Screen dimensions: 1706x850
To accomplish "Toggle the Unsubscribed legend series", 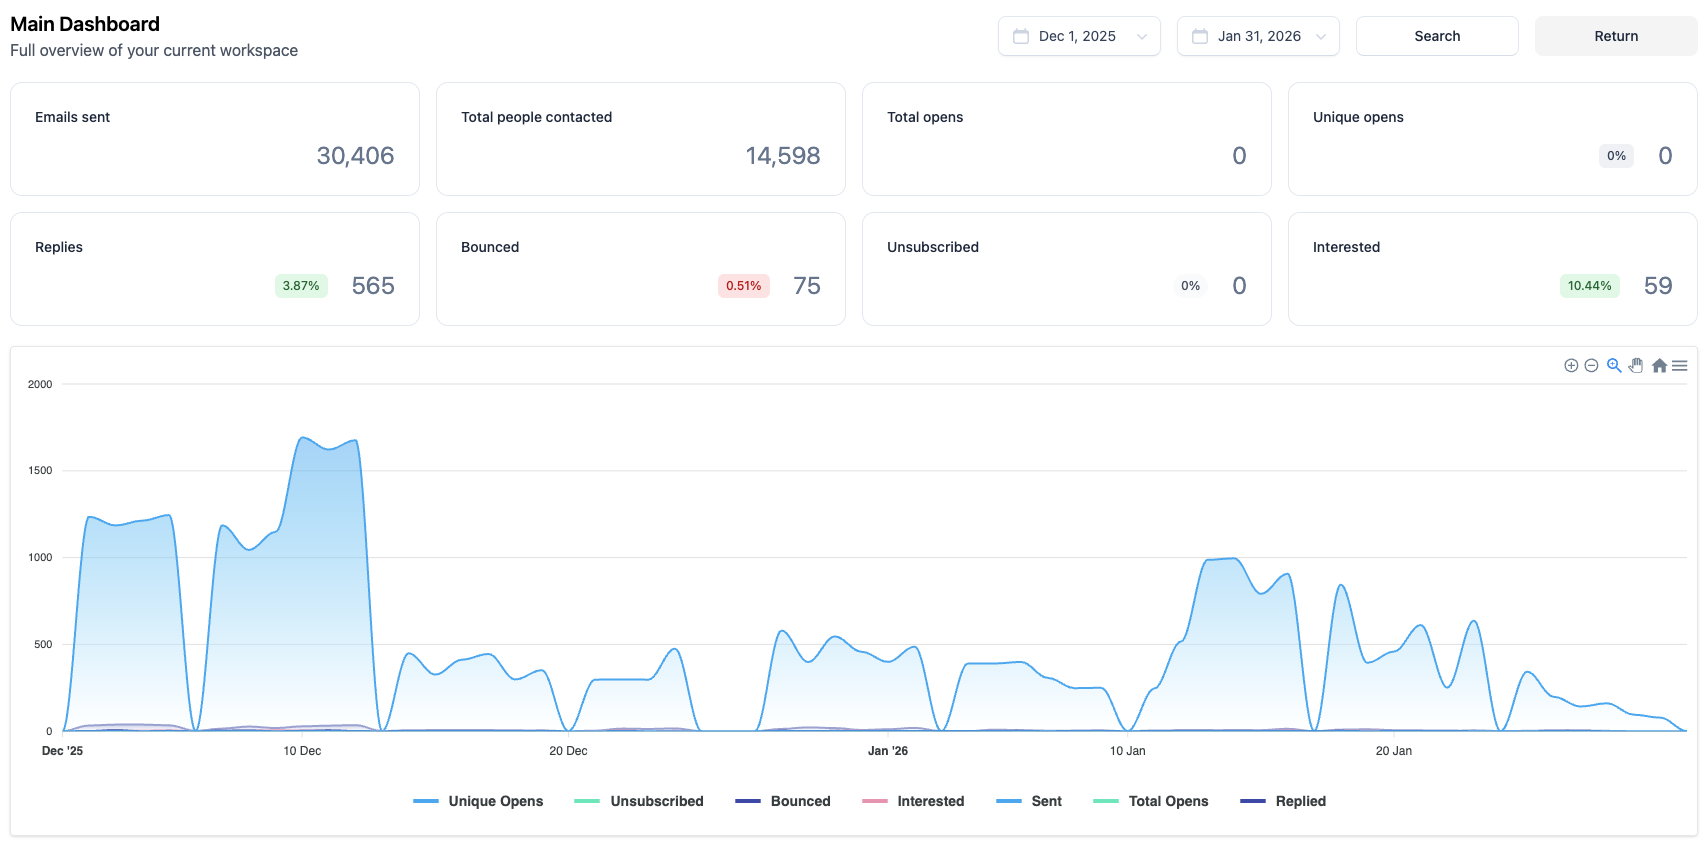I will click(639, 801).
